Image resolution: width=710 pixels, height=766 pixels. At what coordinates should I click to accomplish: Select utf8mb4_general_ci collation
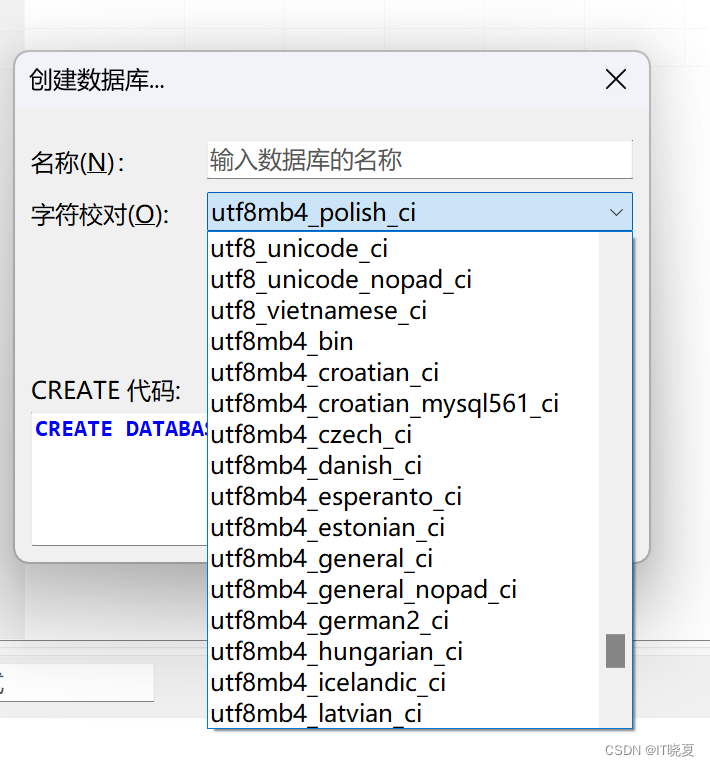[404, 559]
